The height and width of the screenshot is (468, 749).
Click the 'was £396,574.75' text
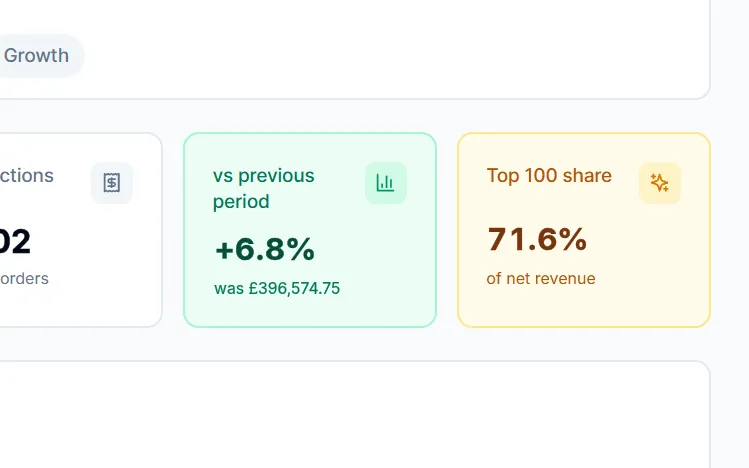(277, 288)
